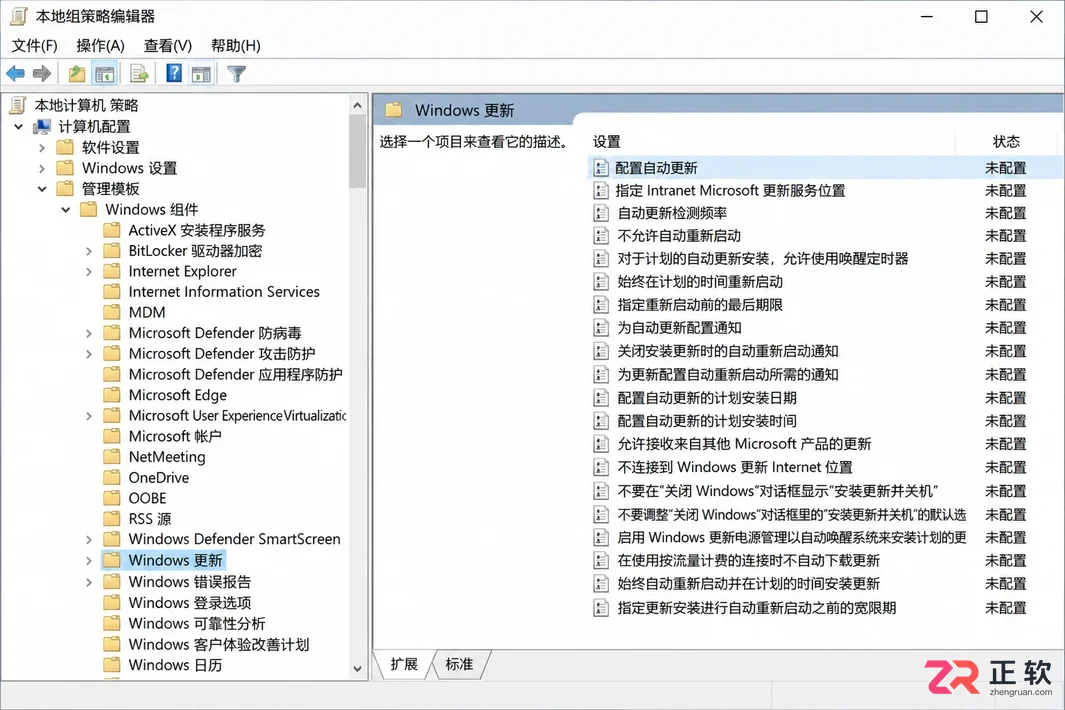Screen dimensions: 1065x710
Task: Click folder icon beside MDM
Action: tap(112, 312)
